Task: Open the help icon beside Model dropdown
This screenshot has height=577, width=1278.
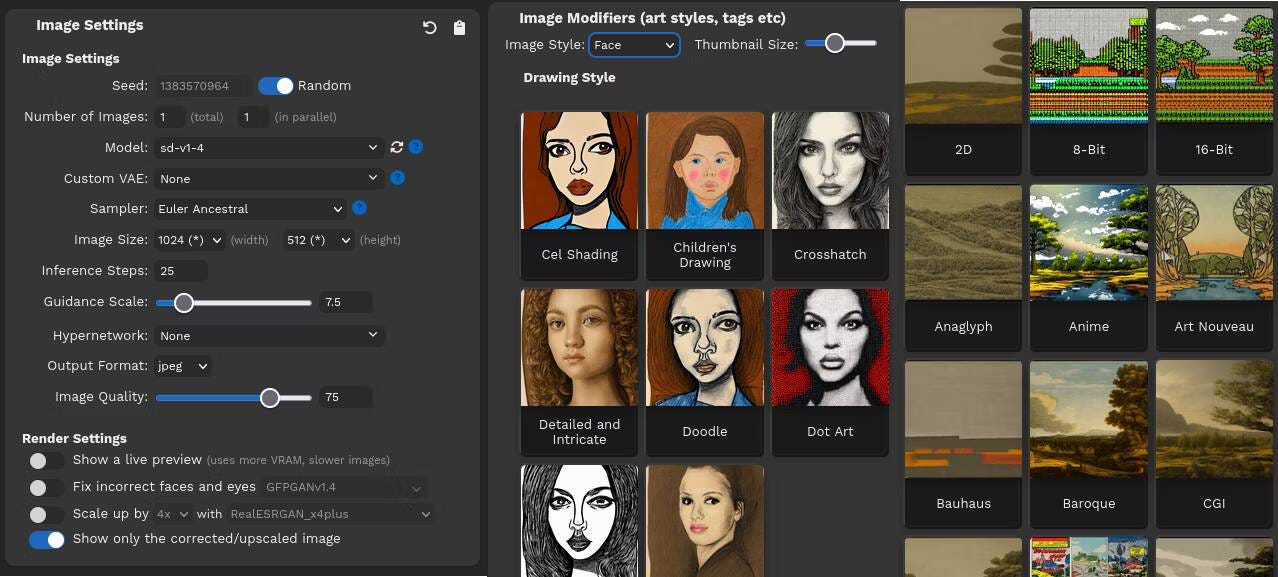Action: click(416, 147)
